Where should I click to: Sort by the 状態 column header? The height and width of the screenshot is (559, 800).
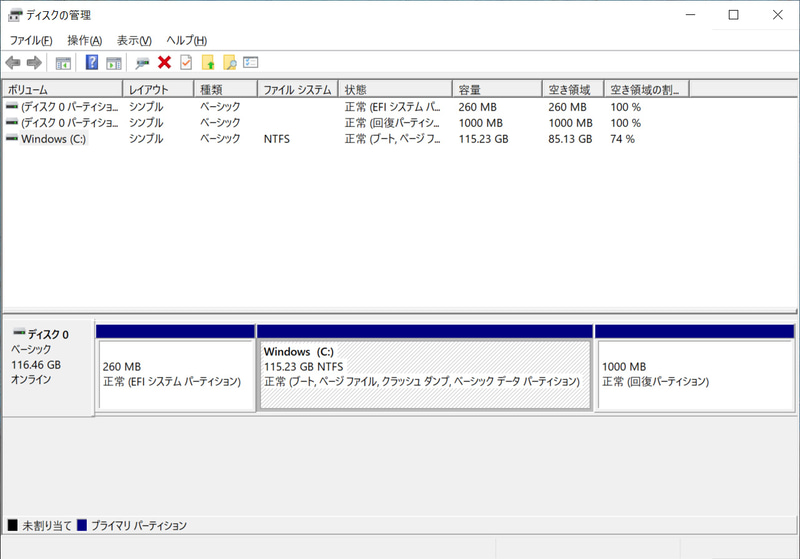pos(395,89)
